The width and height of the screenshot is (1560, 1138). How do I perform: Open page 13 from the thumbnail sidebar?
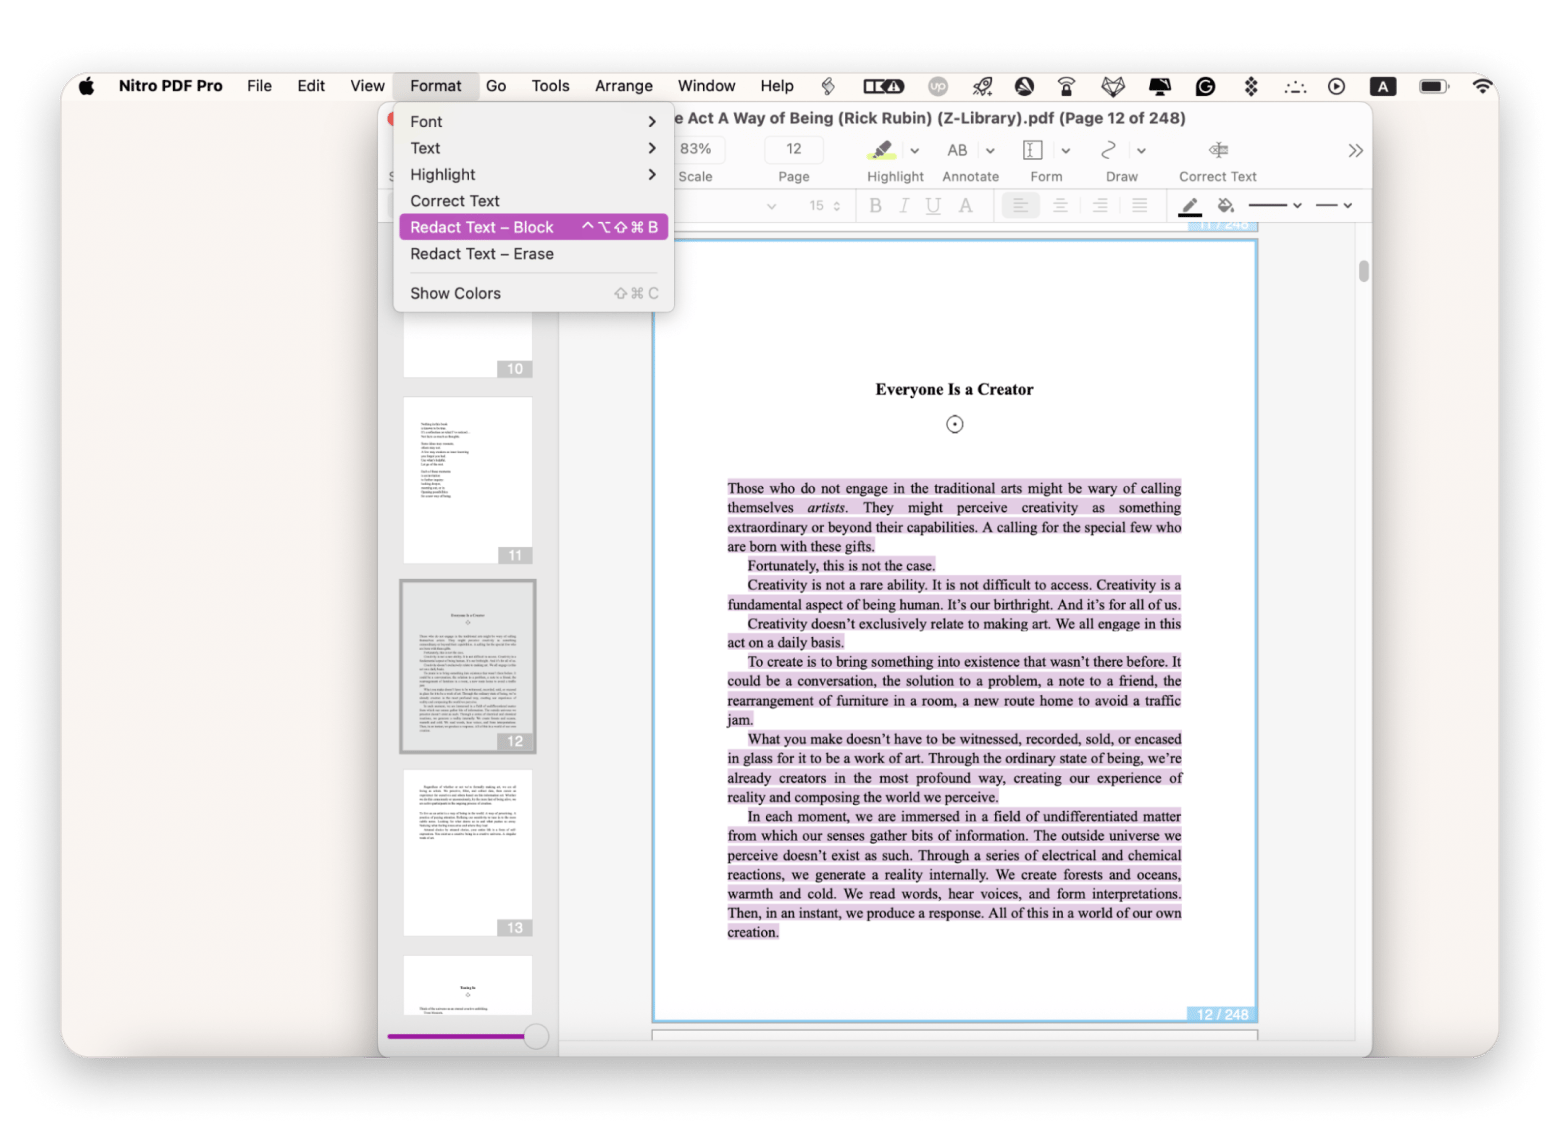coord(467,851)
